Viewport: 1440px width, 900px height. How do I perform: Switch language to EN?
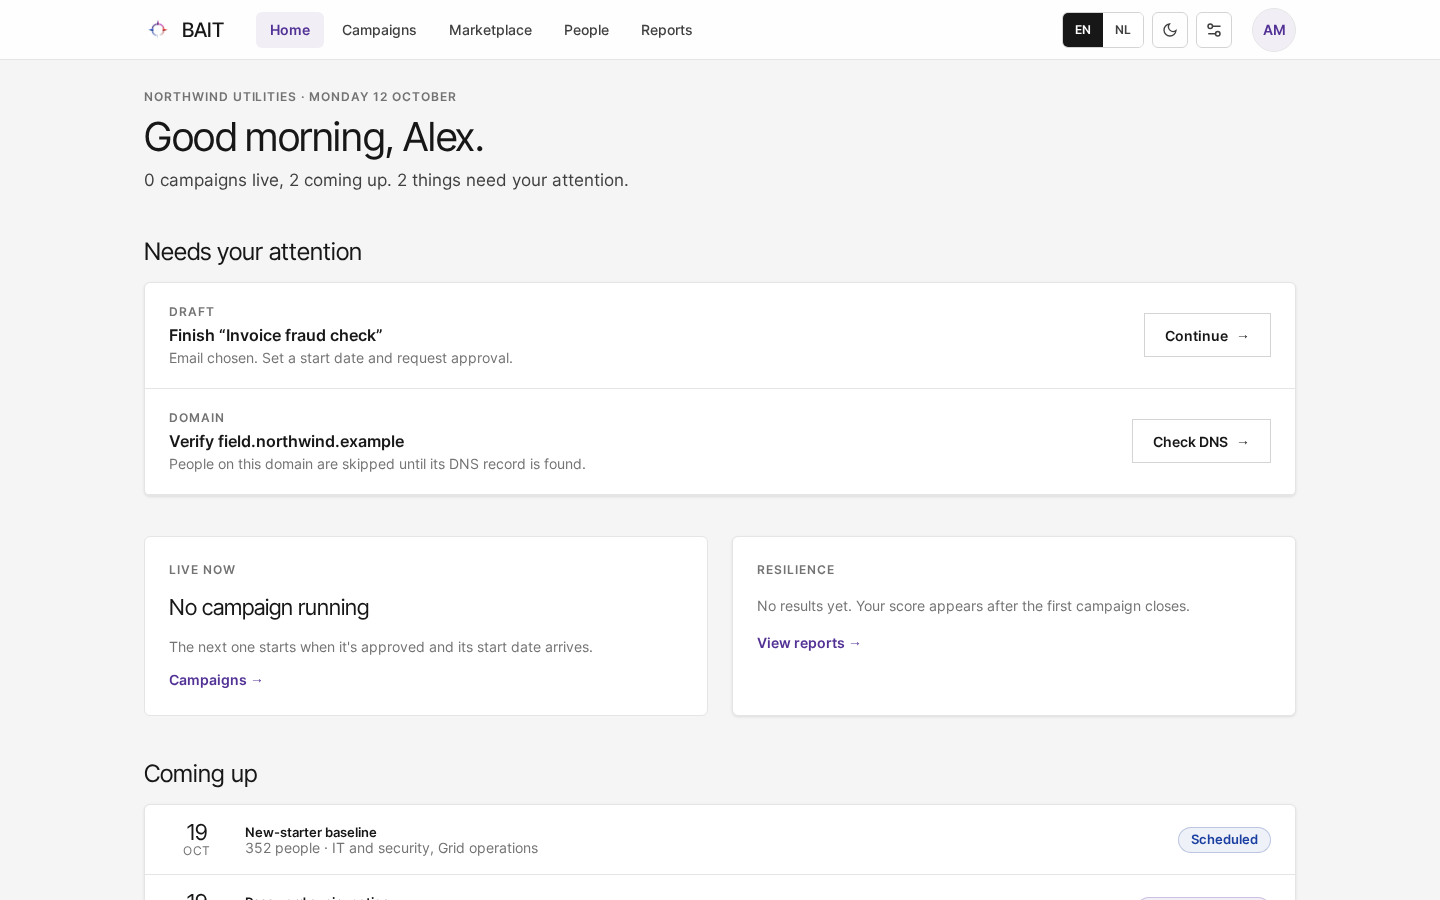point(1083,30)
